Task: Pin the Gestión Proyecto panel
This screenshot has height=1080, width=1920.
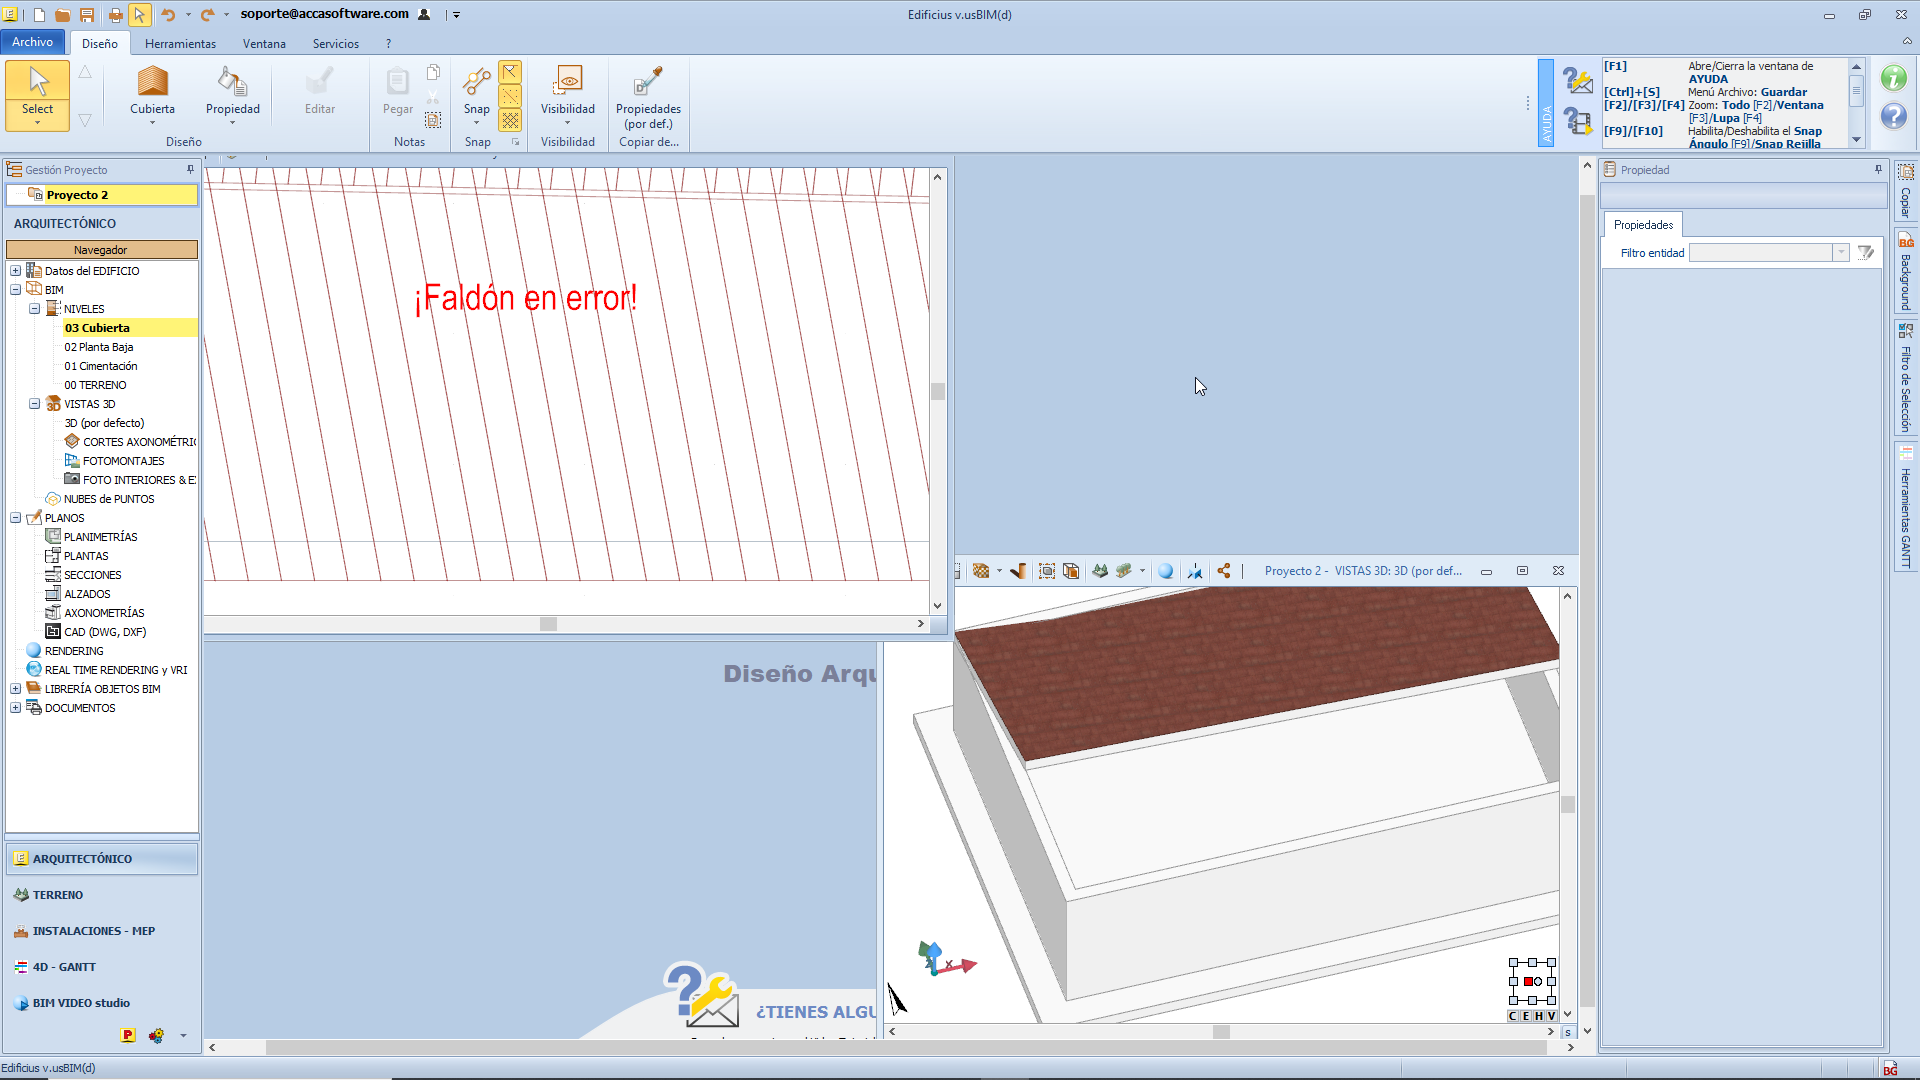Action: [190, 170]
